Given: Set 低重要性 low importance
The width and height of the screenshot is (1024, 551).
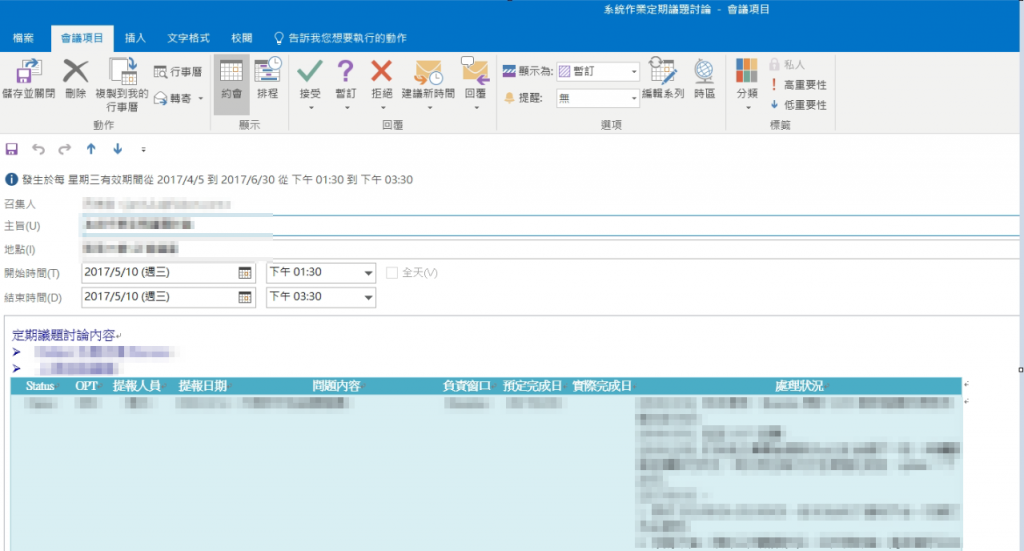Looking at the screenshot, I should [x=798, y=104].
